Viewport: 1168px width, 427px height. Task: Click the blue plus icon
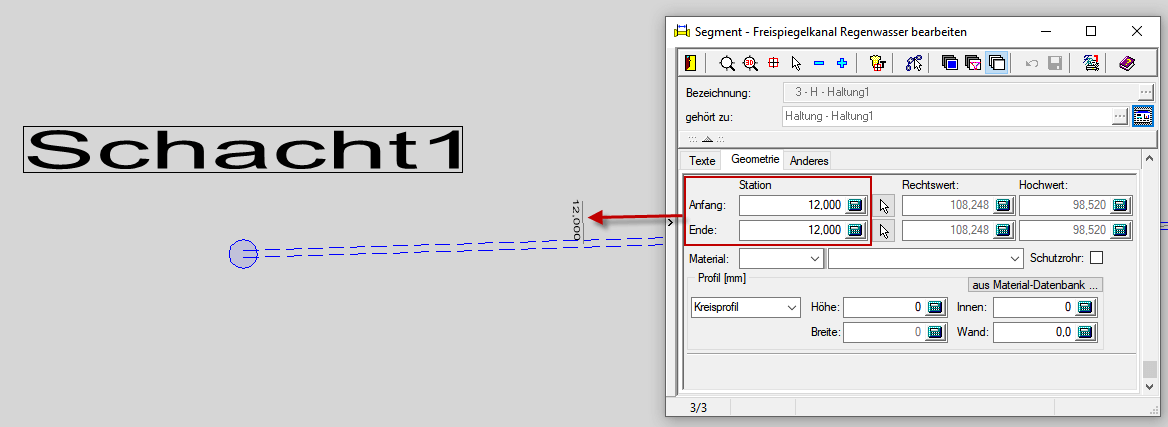(x=842, y=63)
